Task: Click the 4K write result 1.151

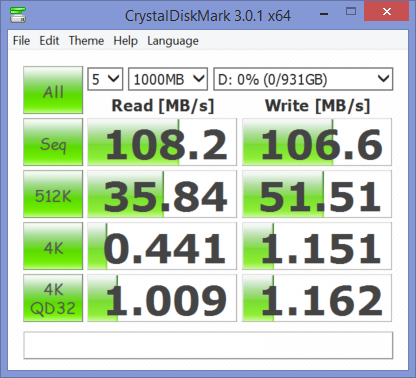Action: [317, 246]
